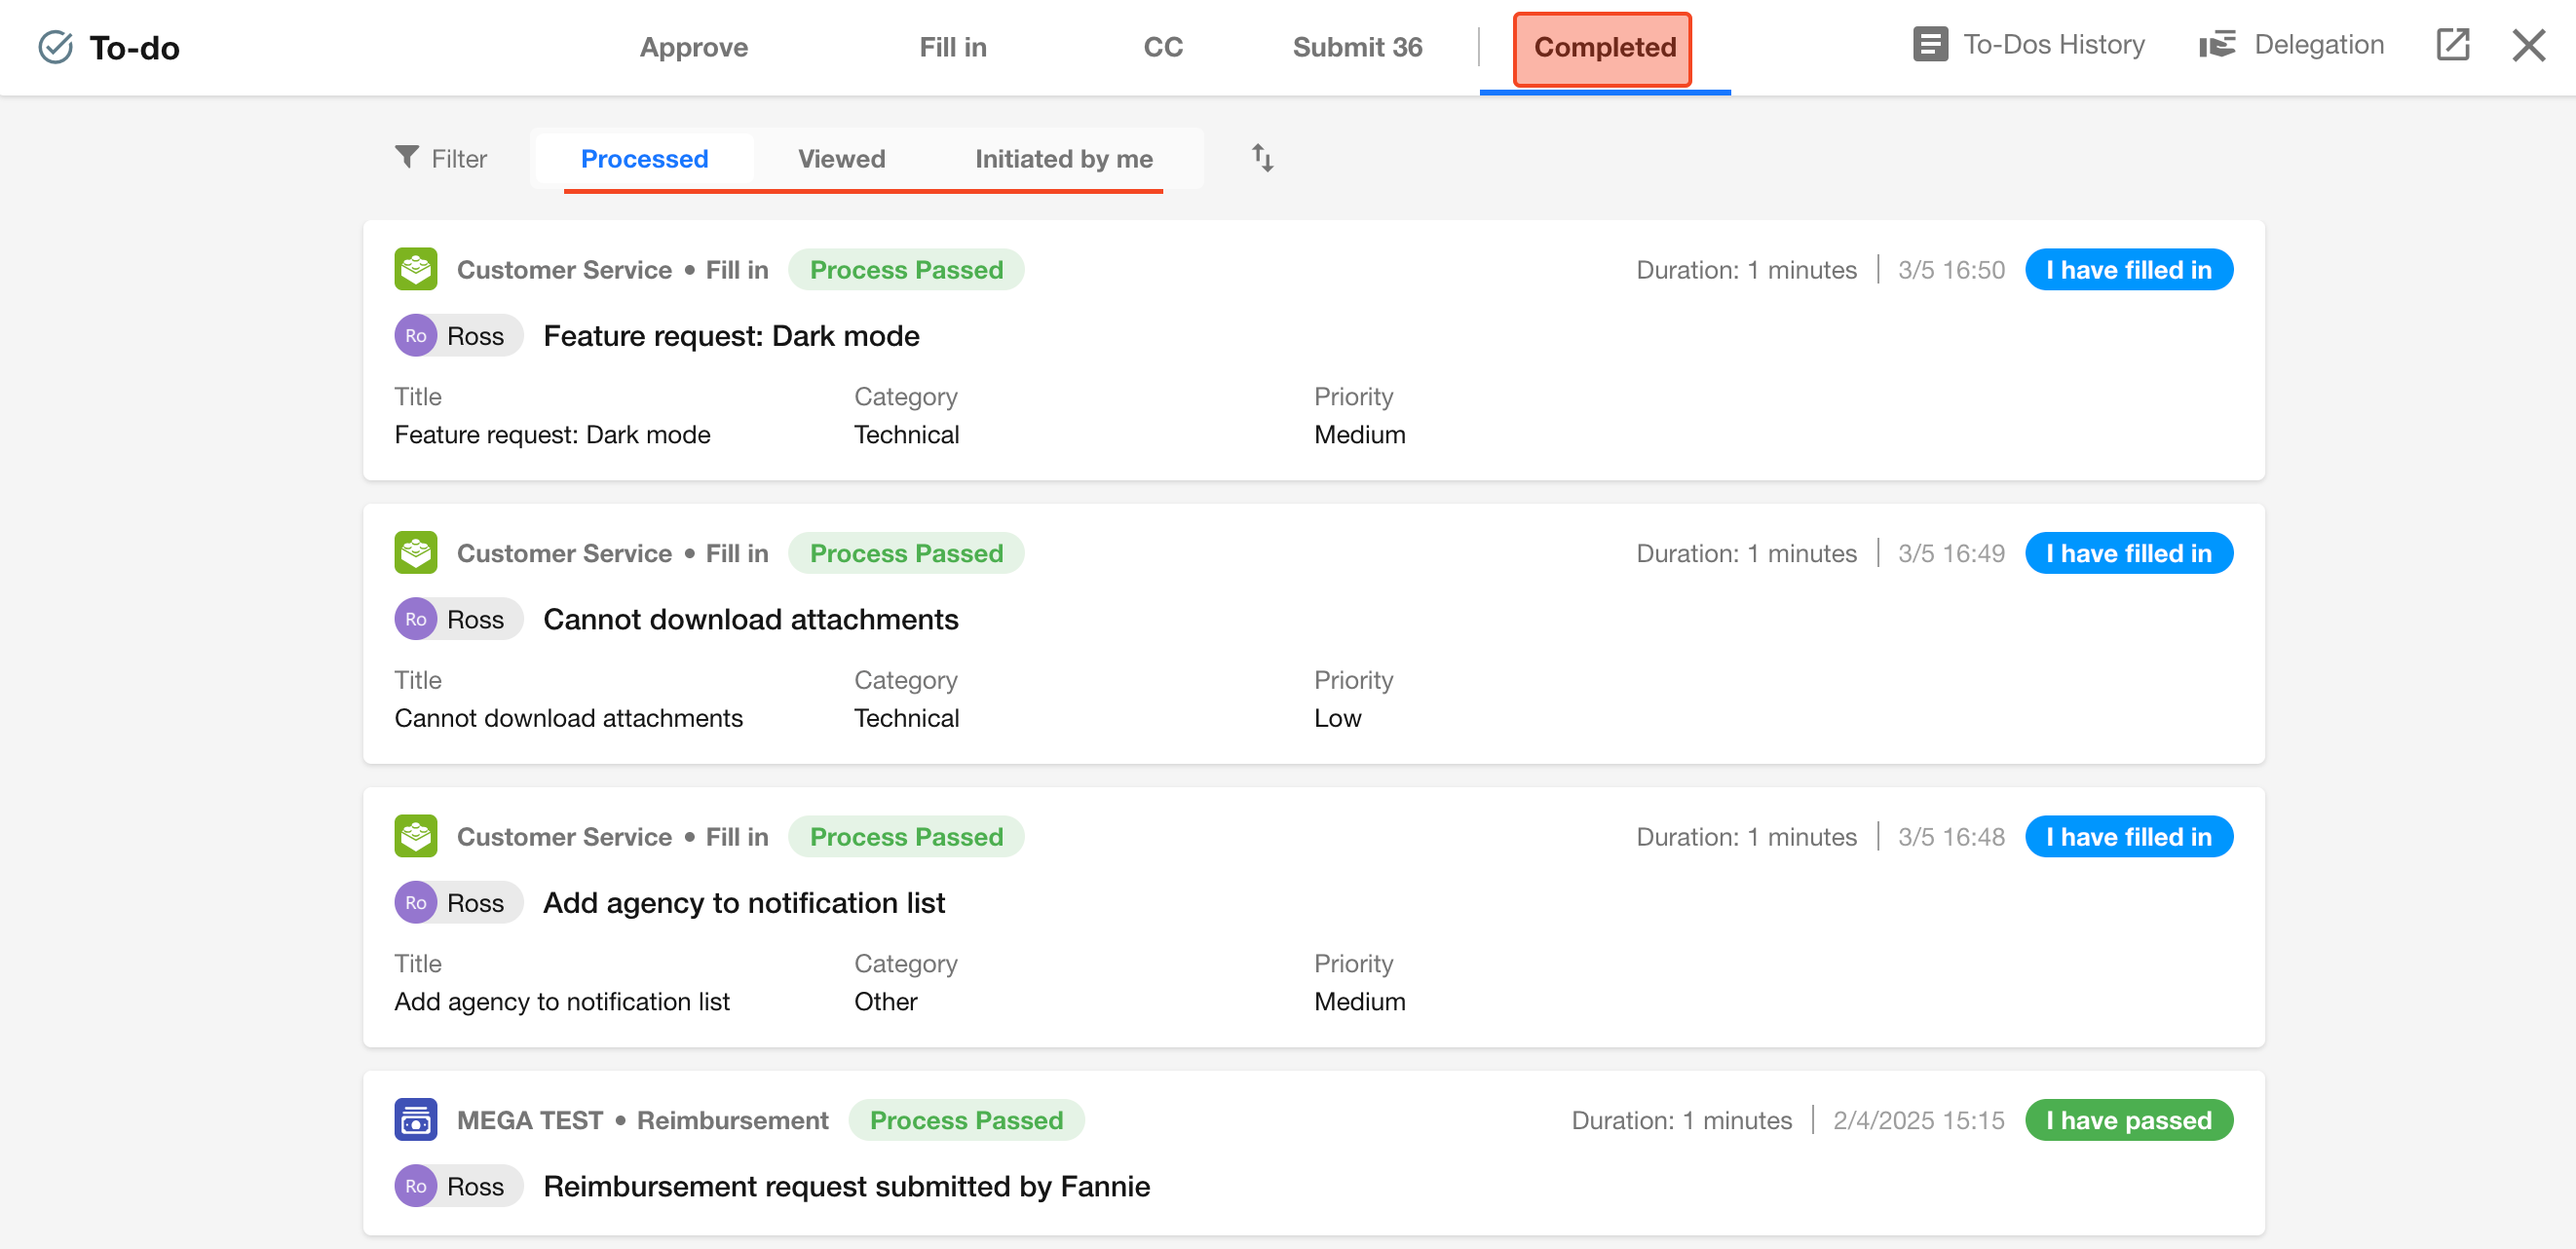Open the CC tab
This screenshot has height=1249, width=2576.
(1162, 47)
